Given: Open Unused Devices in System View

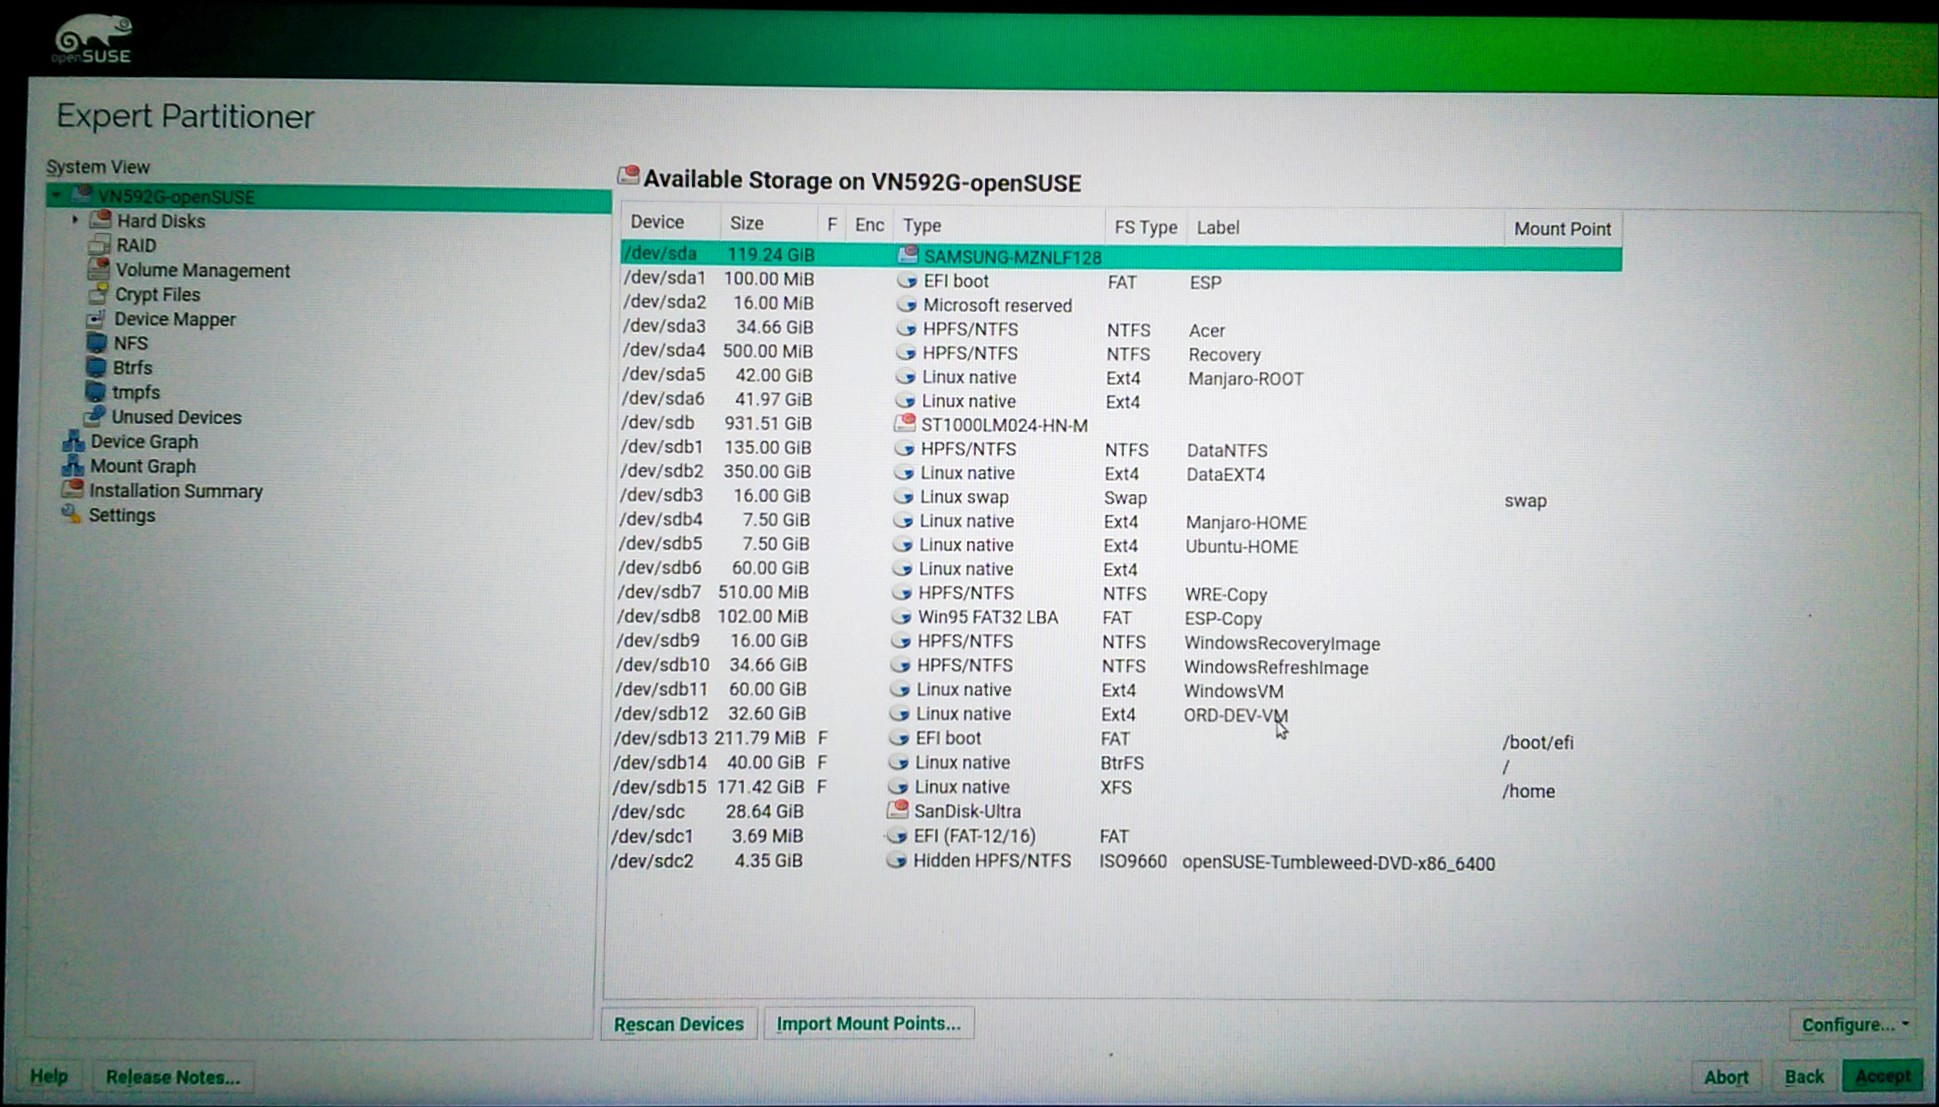Looking at the screenshot, I should coord(176,417).
